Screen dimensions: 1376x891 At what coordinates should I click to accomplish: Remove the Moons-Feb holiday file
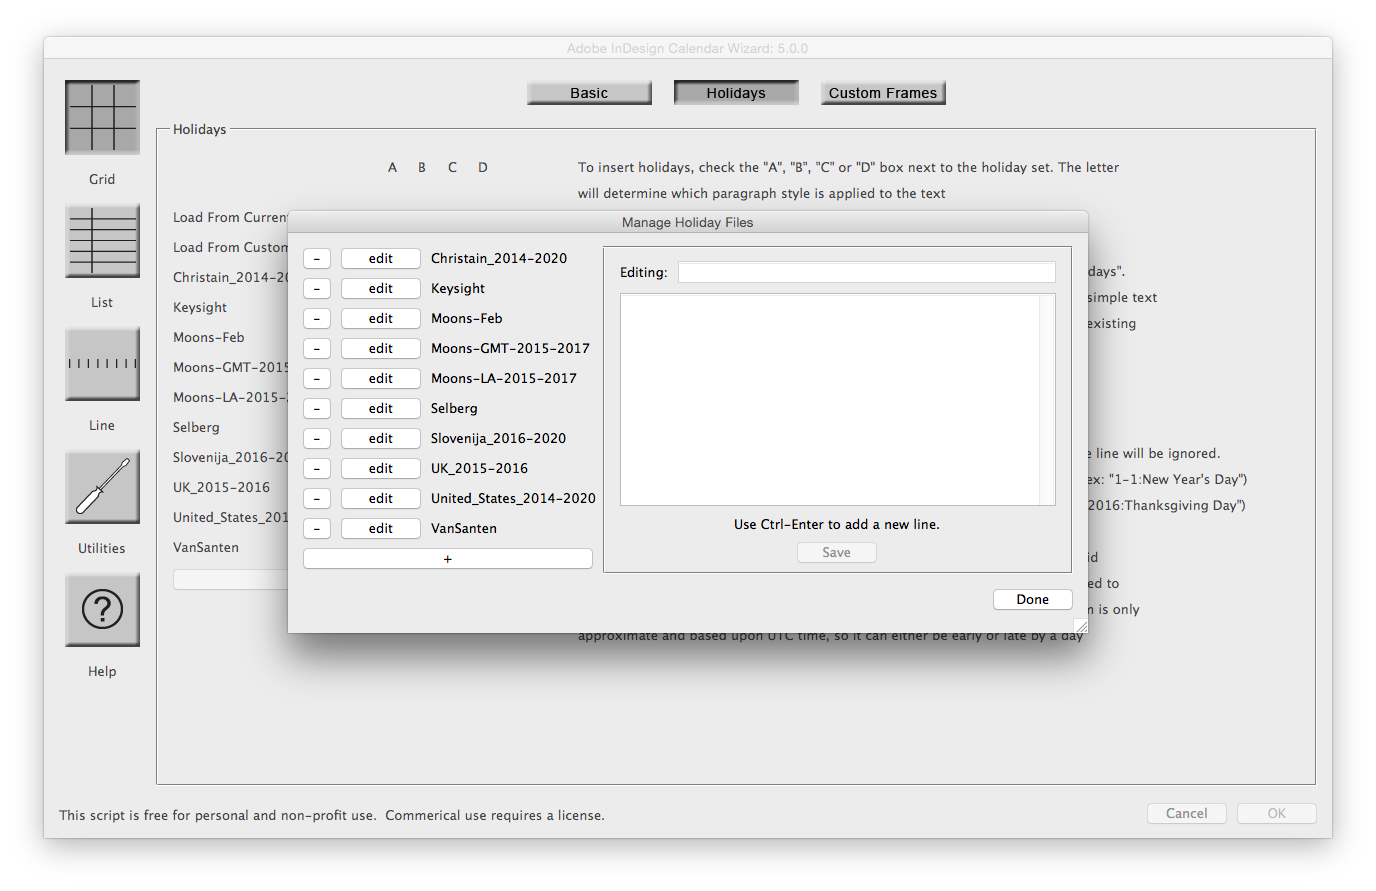tap(316, 318)
